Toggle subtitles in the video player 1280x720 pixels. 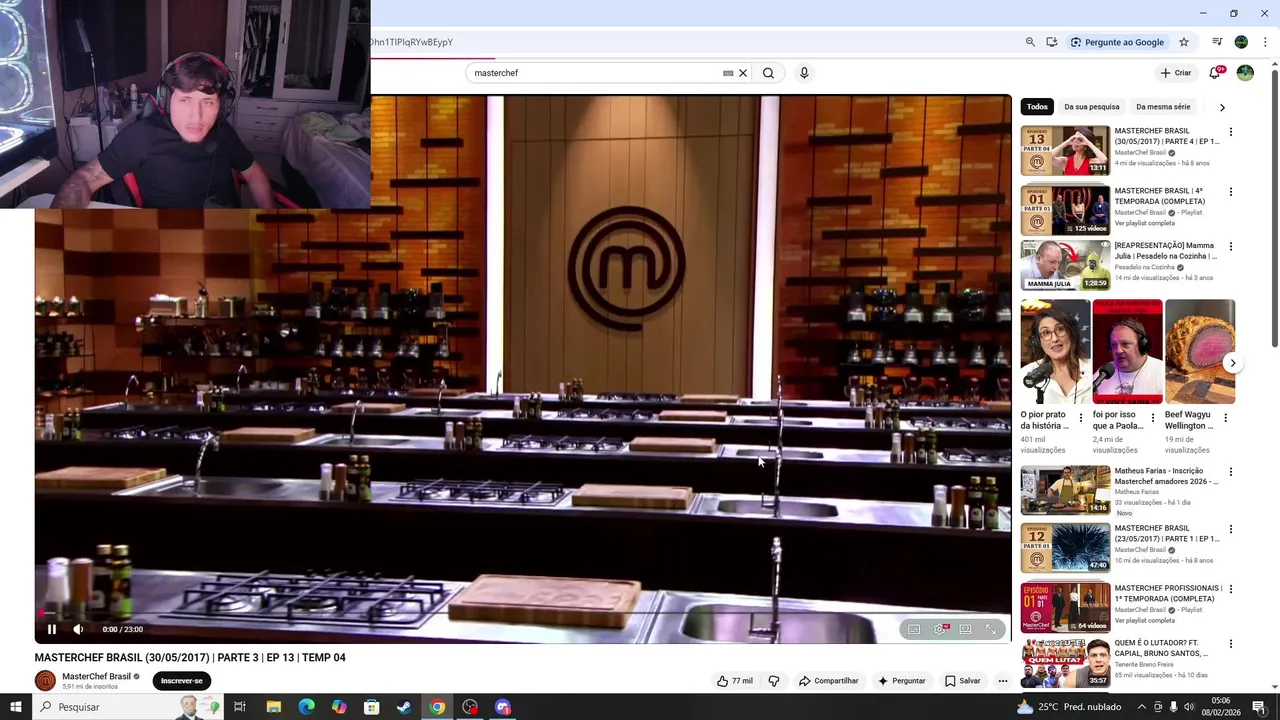tap(914, 629)
